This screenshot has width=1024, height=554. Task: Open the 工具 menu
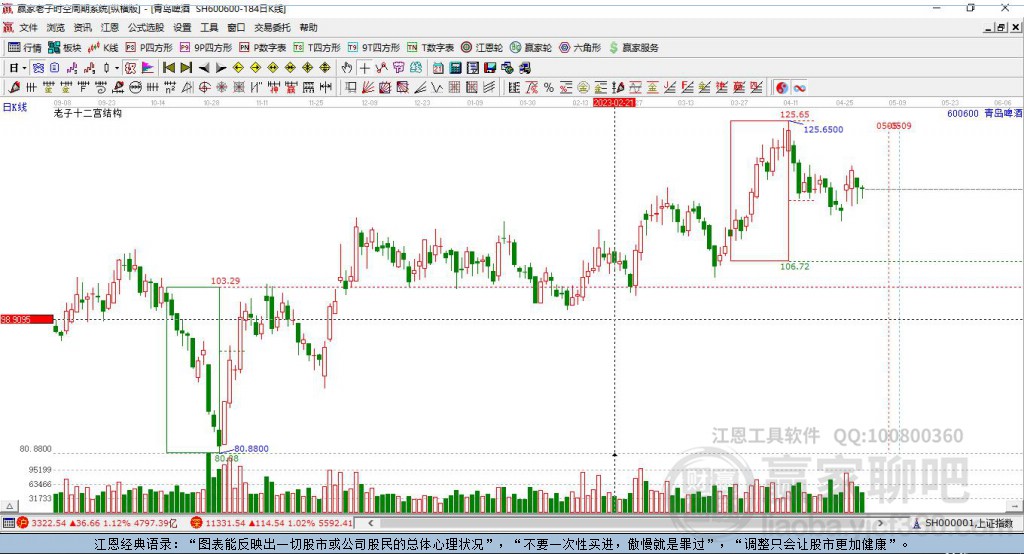point(209,27)
